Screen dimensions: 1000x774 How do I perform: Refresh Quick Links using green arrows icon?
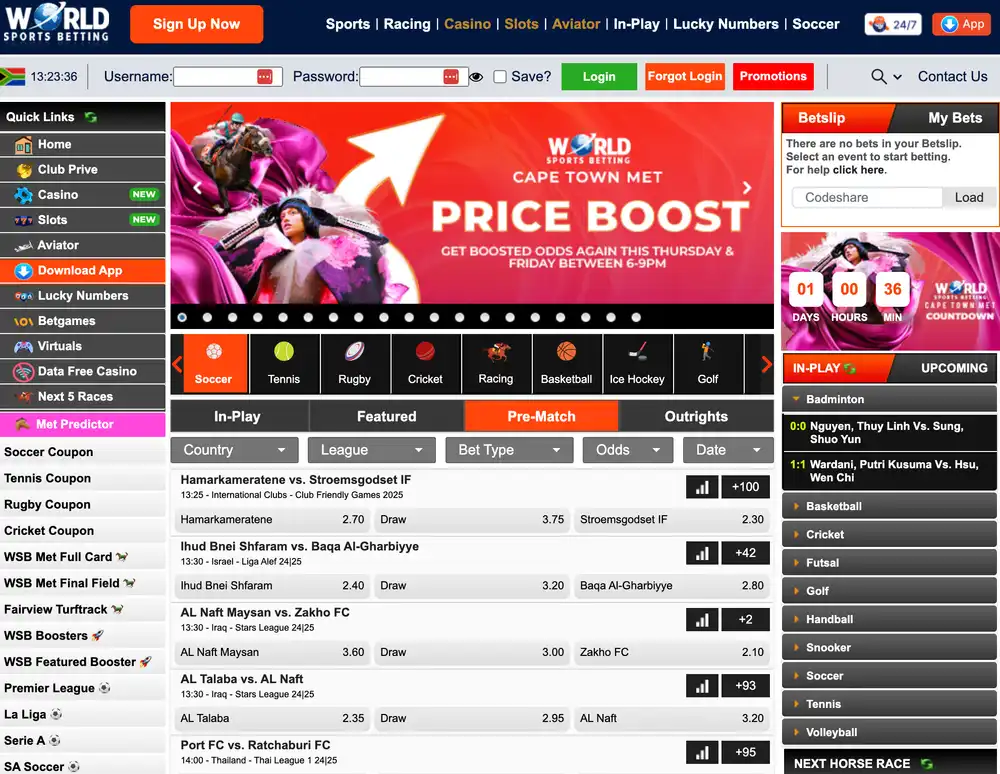click(x=91, y=117)
